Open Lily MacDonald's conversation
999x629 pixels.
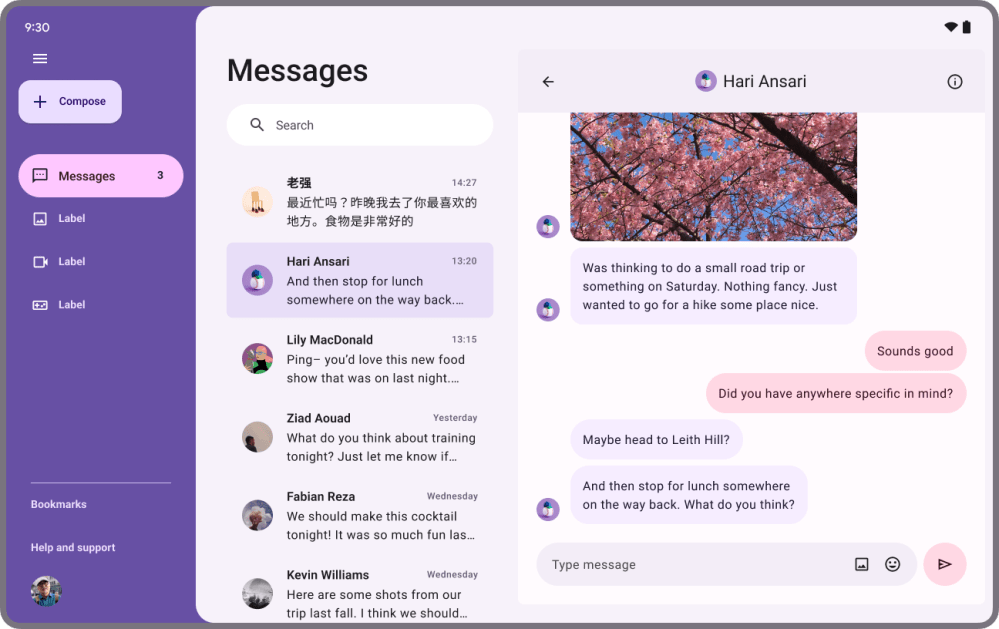[x=360, y=359]
